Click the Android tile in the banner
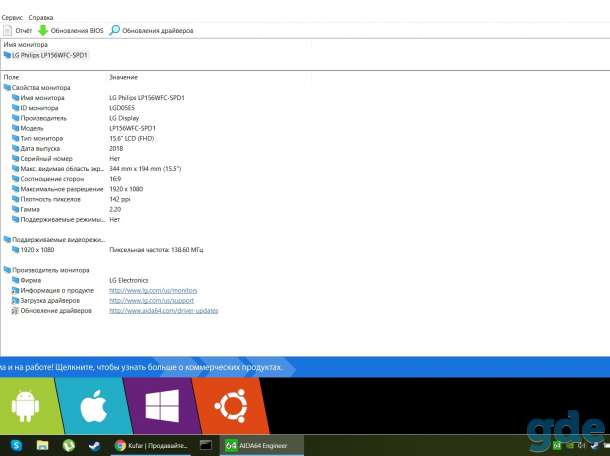Viewport: 610px width, 456px height. tap(29, 406)
